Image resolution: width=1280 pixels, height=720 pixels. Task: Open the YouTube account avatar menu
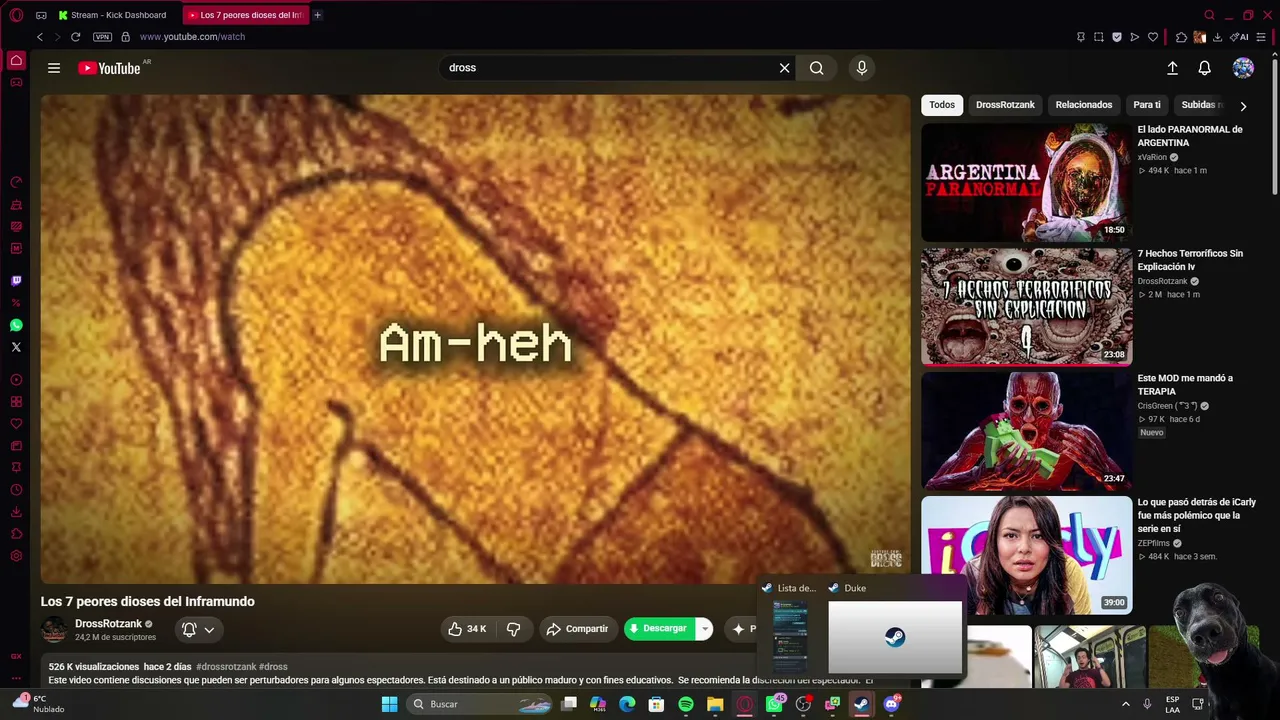tap(1243, 68)
